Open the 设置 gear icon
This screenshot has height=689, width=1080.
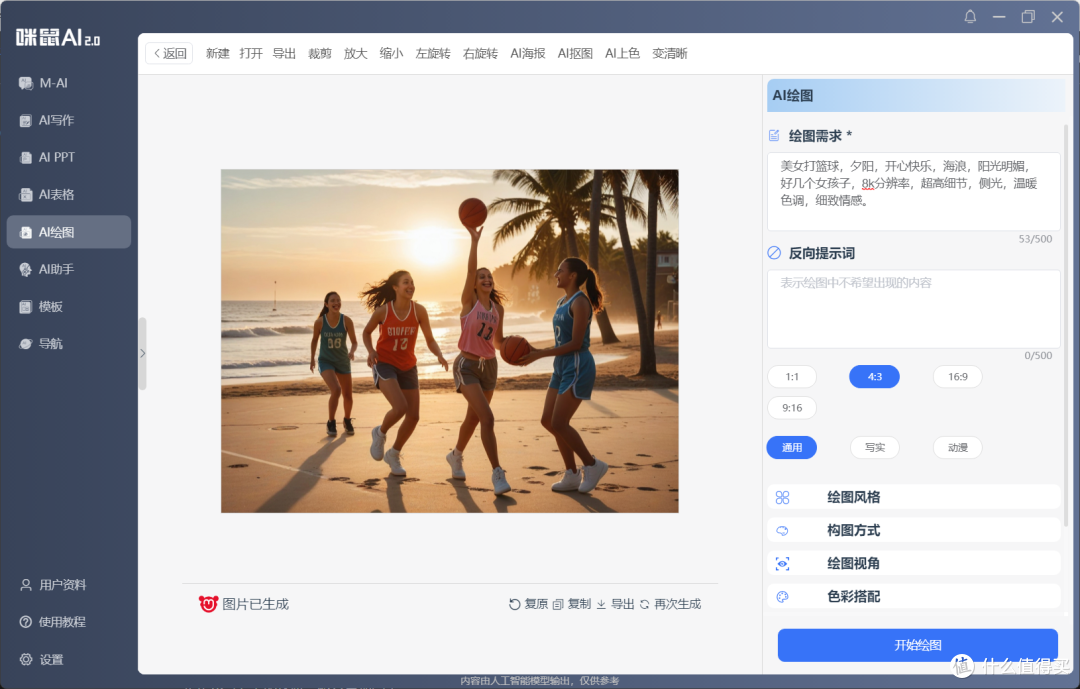coord(25,659)
